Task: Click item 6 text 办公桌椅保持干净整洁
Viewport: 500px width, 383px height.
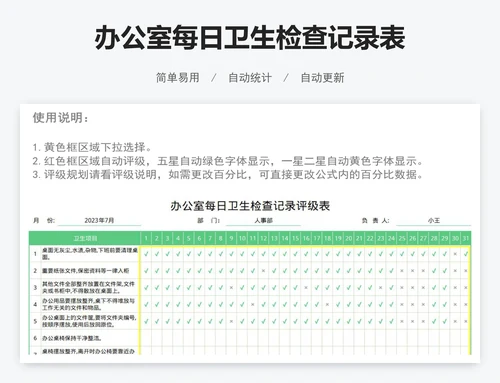Action: pyautogui.click(x=72, y=338)
